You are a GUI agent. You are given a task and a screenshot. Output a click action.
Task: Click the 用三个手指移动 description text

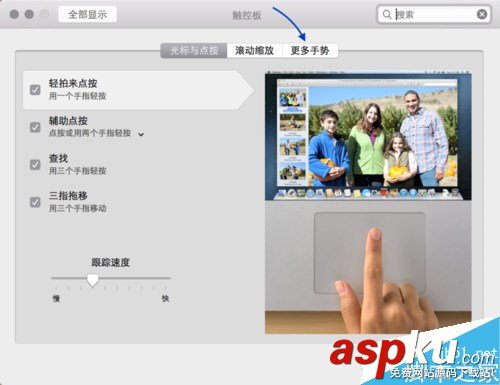point(78,208)
